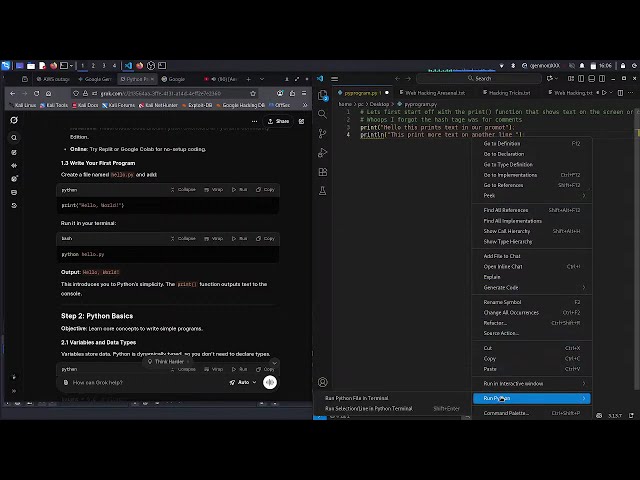Open the Accounts icon in VS Code activity bar
640x480 pixels.
click(x=322, y=382)
